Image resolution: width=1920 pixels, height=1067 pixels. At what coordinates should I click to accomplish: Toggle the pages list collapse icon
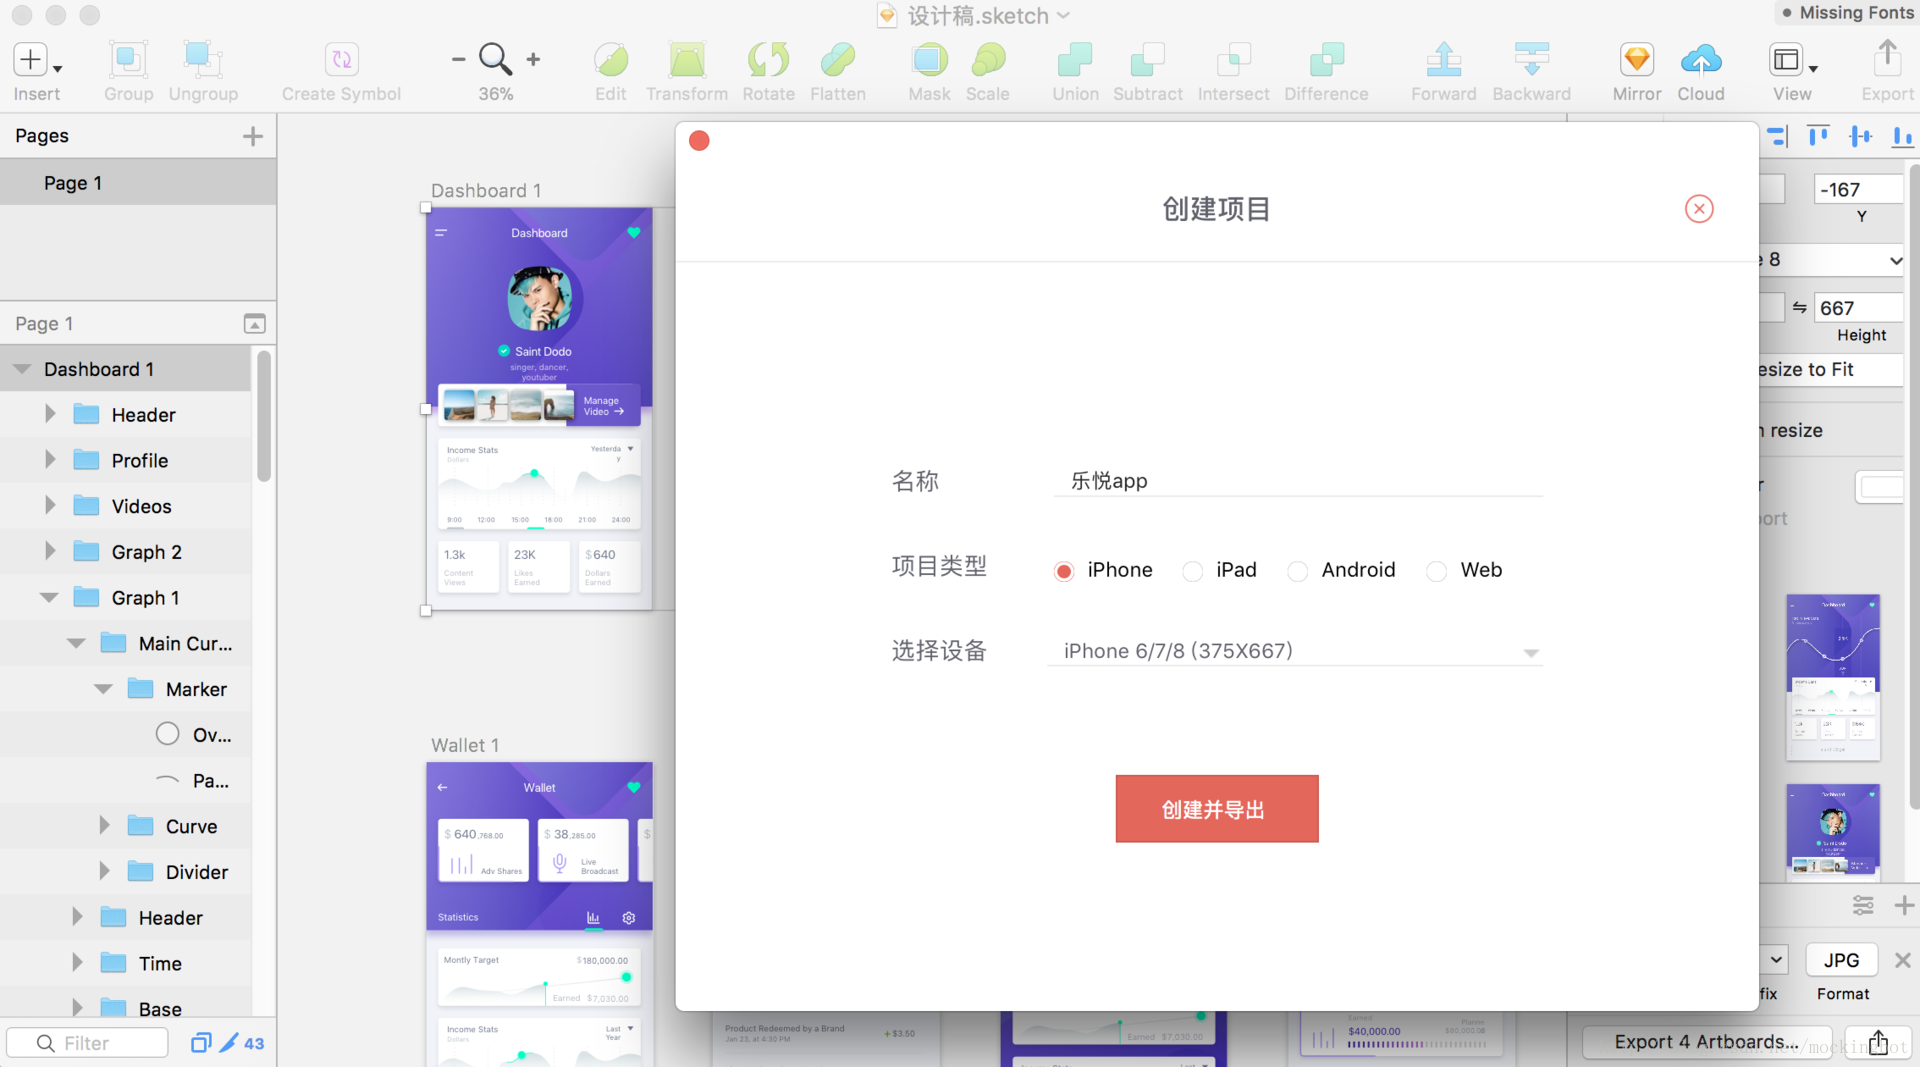pos(255,323)
